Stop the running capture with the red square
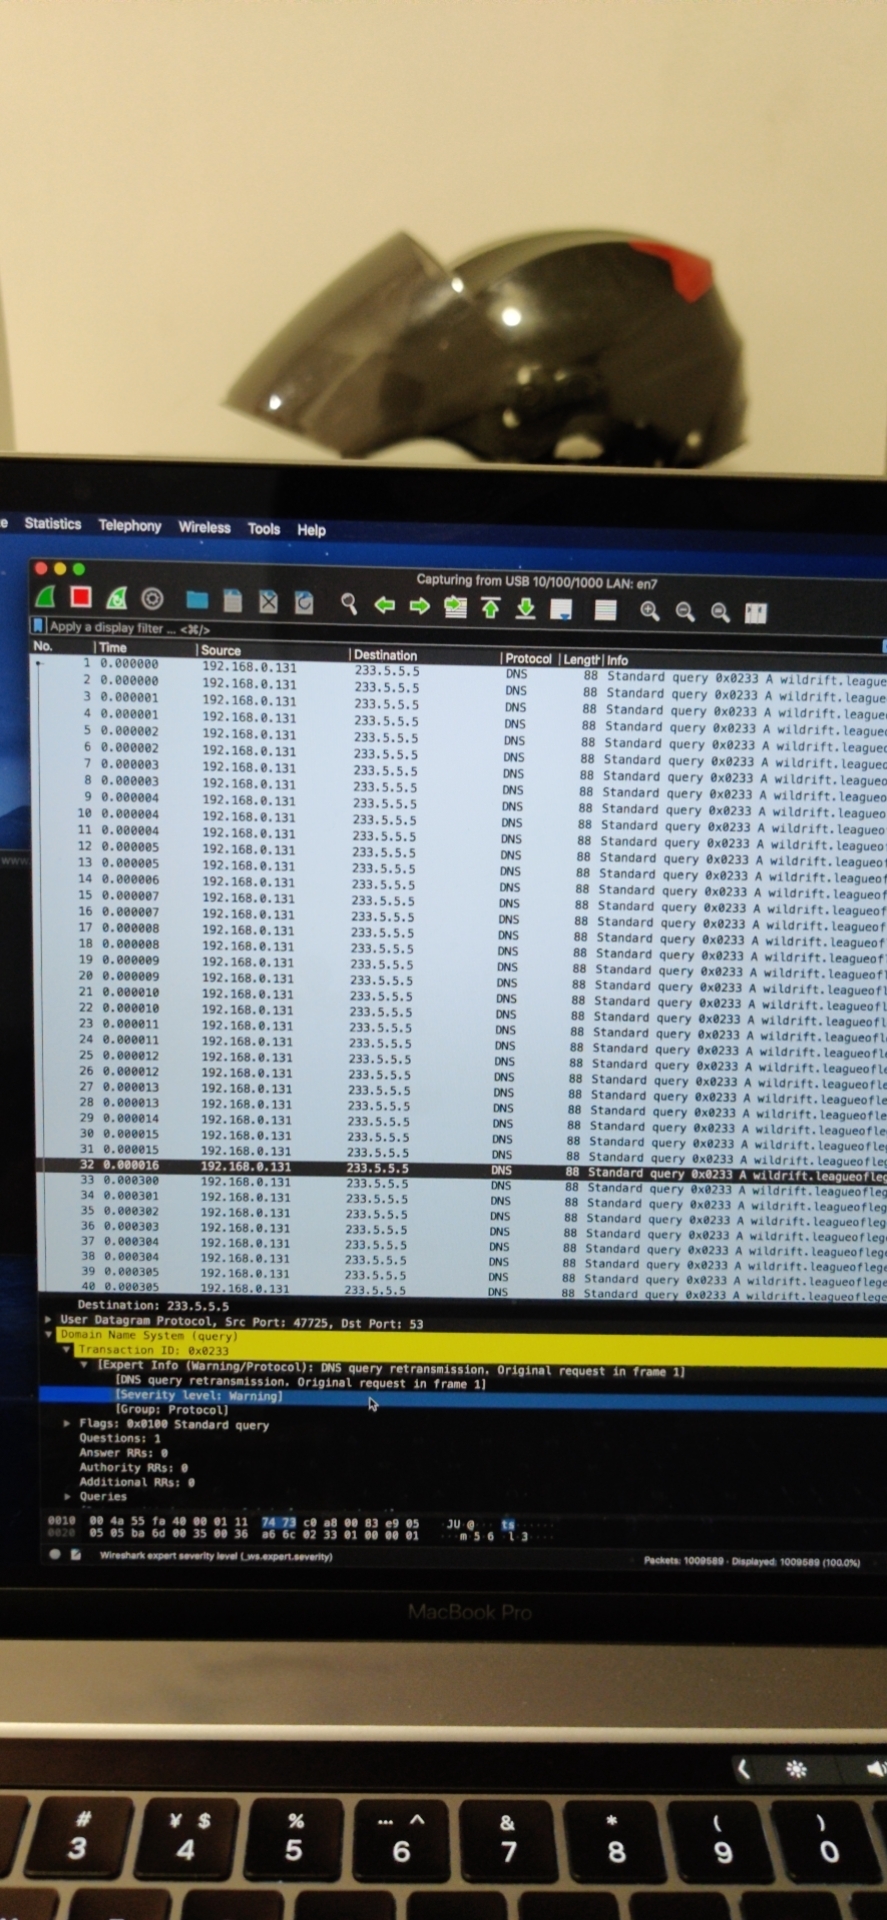 (x=81, y=597)
